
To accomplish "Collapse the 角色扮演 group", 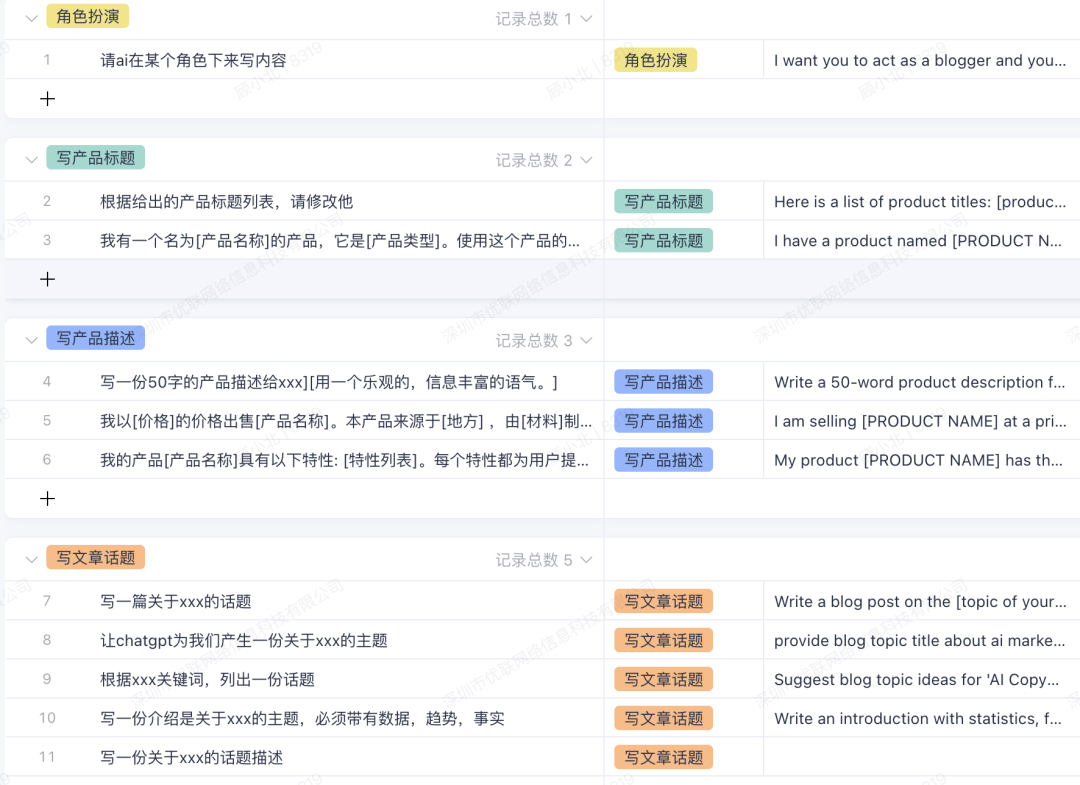I will point(30,18).
